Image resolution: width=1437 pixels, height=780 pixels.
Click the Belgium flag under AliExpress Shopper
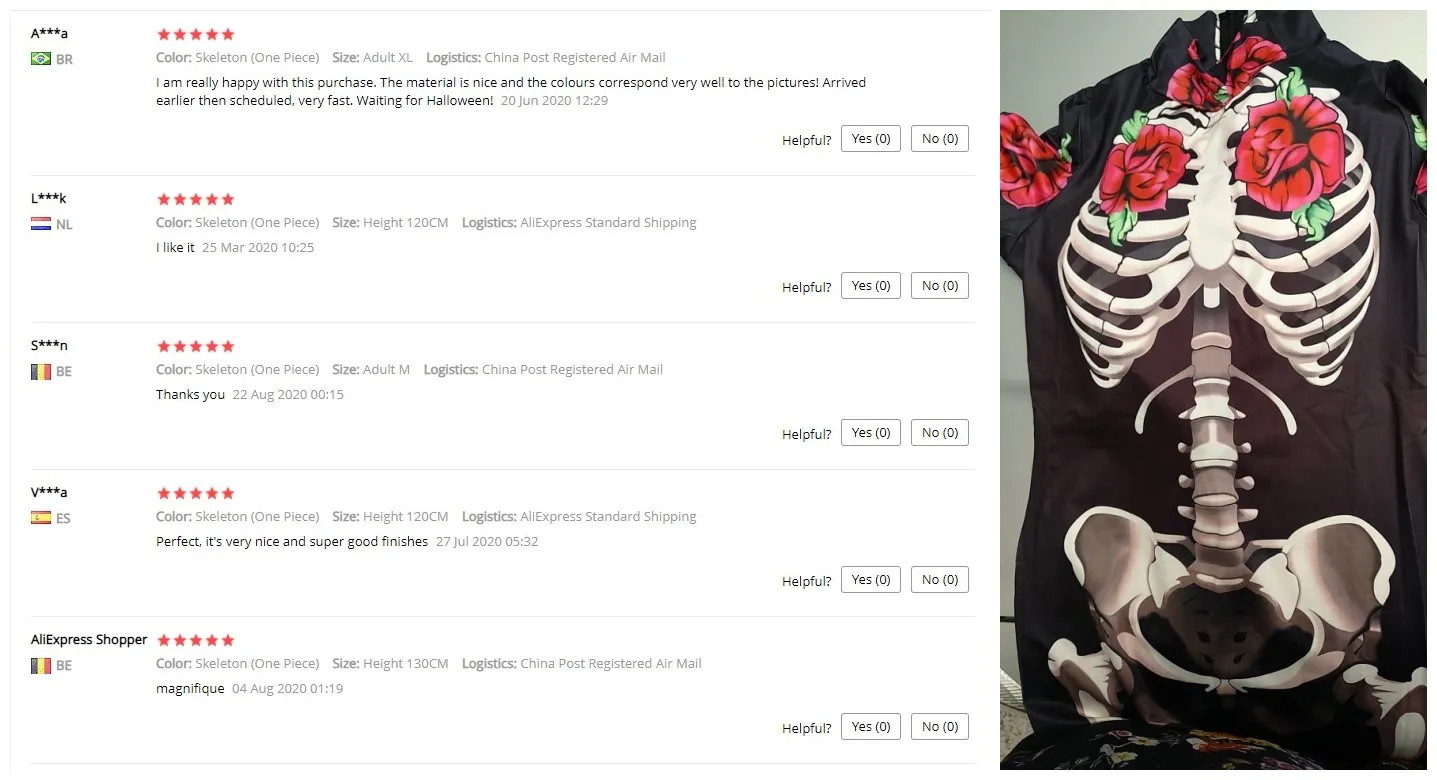[41, 665]
